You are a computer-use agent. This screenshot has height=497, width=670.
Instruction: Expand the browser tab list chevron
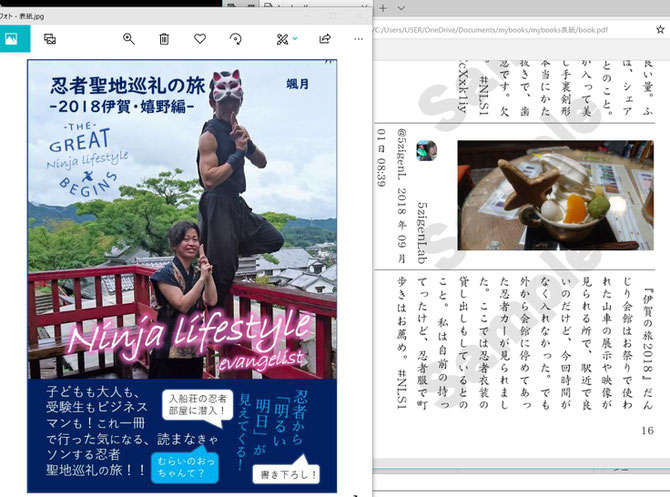pyautogui.click(x=401, y=8)
